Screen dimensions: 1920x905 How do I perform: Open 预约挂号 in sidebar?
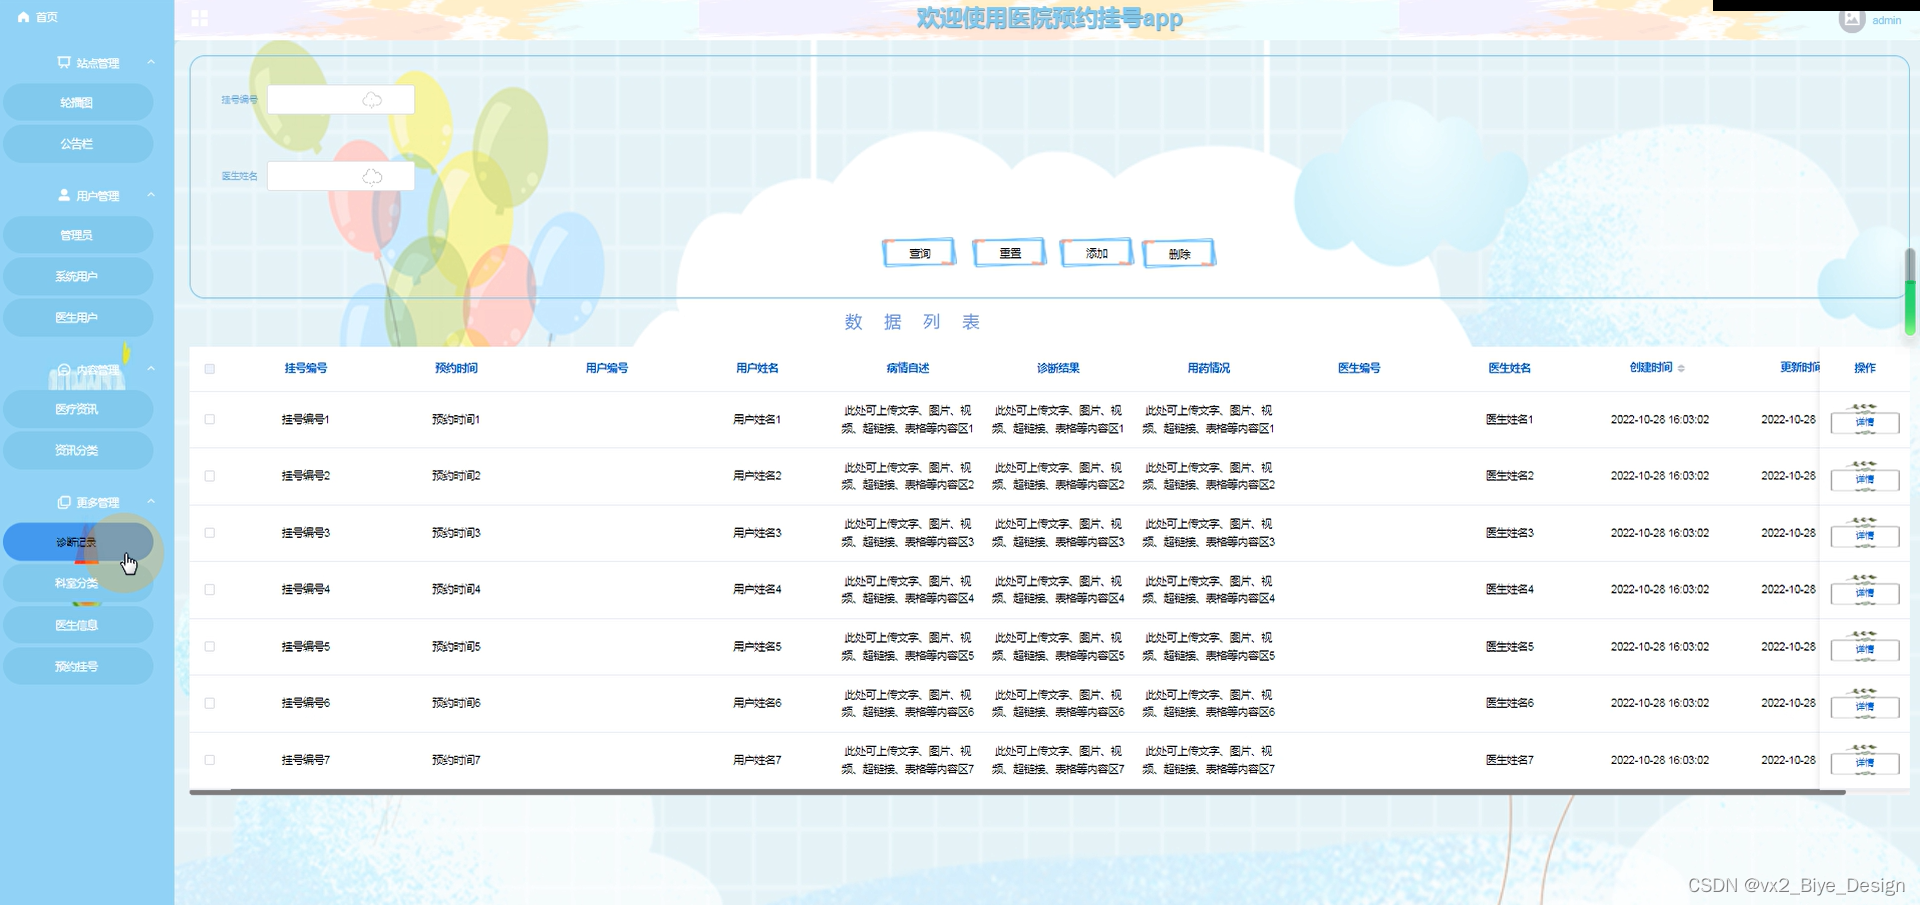pyautogui.click(x=78, y=666)
